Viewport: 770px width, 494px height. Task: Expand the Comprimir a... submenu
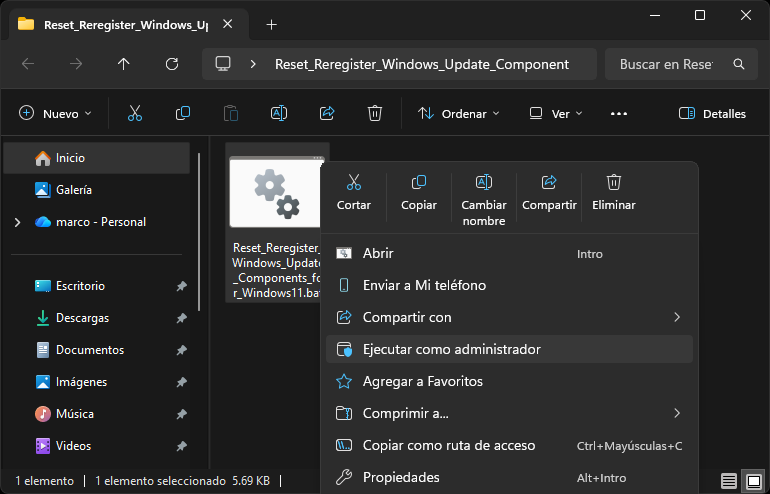pyautogui.click(x=677, y=413)
